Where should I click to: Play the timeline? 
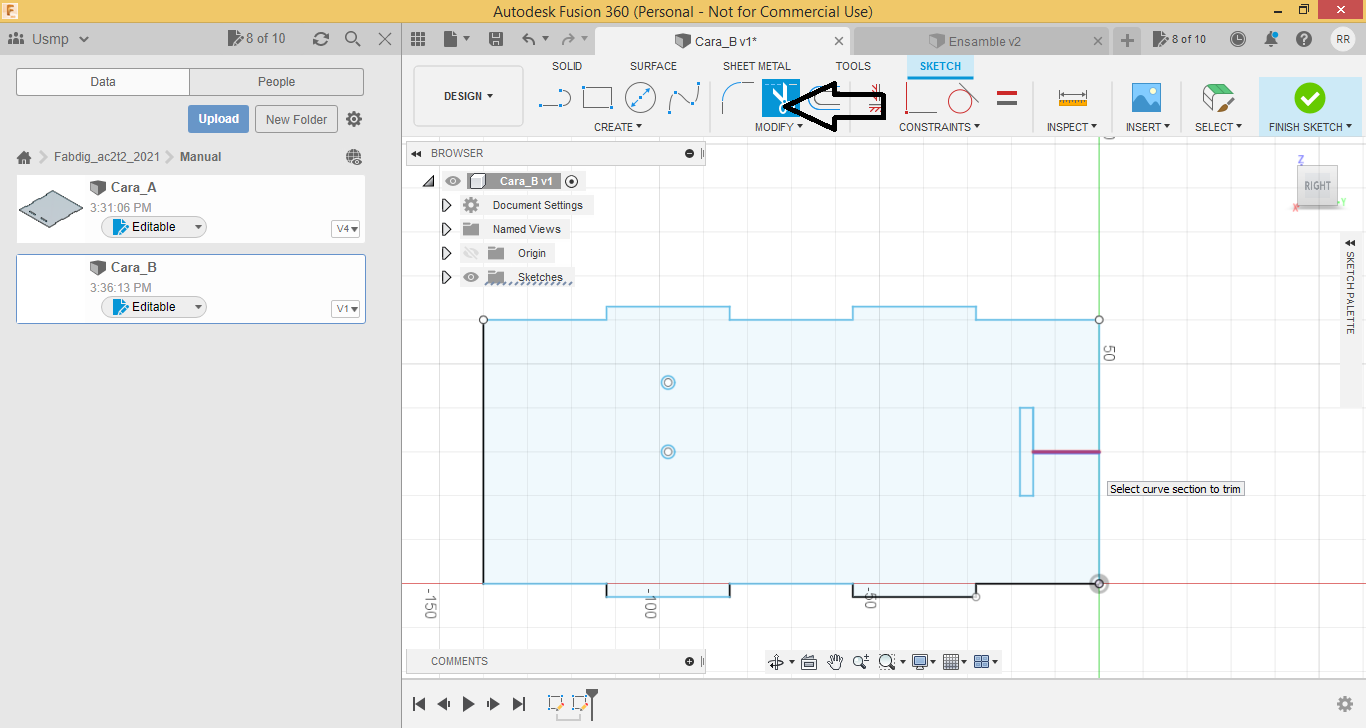(x=468, y=704)
